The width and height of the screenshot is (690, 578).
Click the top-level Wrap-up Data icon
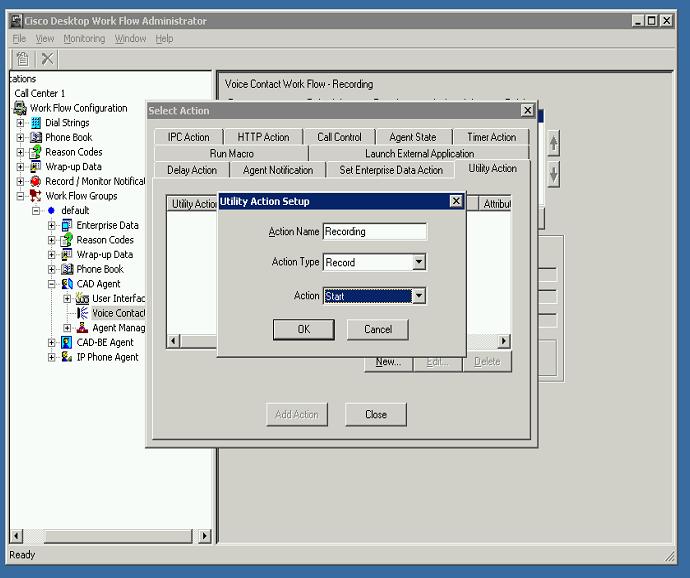[x=36, y=166]
